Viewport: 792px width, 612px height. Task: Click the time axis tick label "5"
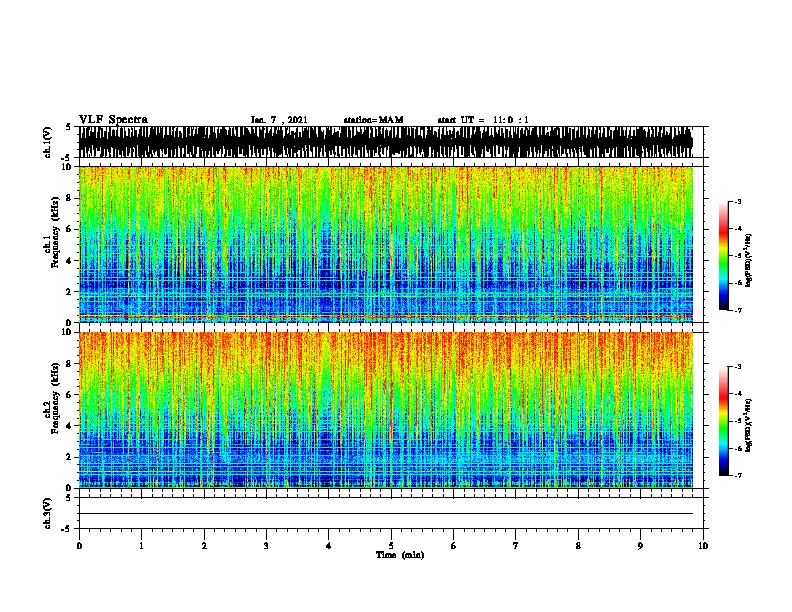(x=391, y=546)
